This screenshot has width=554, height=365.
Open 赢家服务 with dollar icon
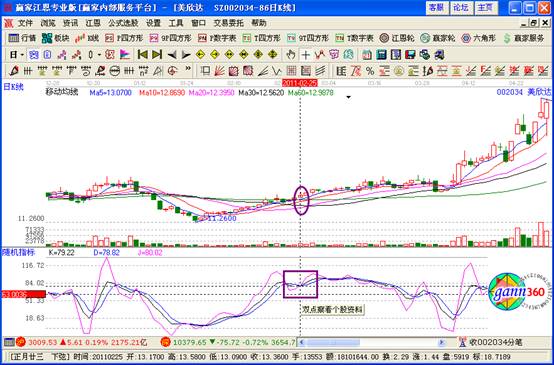tap(523, 38)
